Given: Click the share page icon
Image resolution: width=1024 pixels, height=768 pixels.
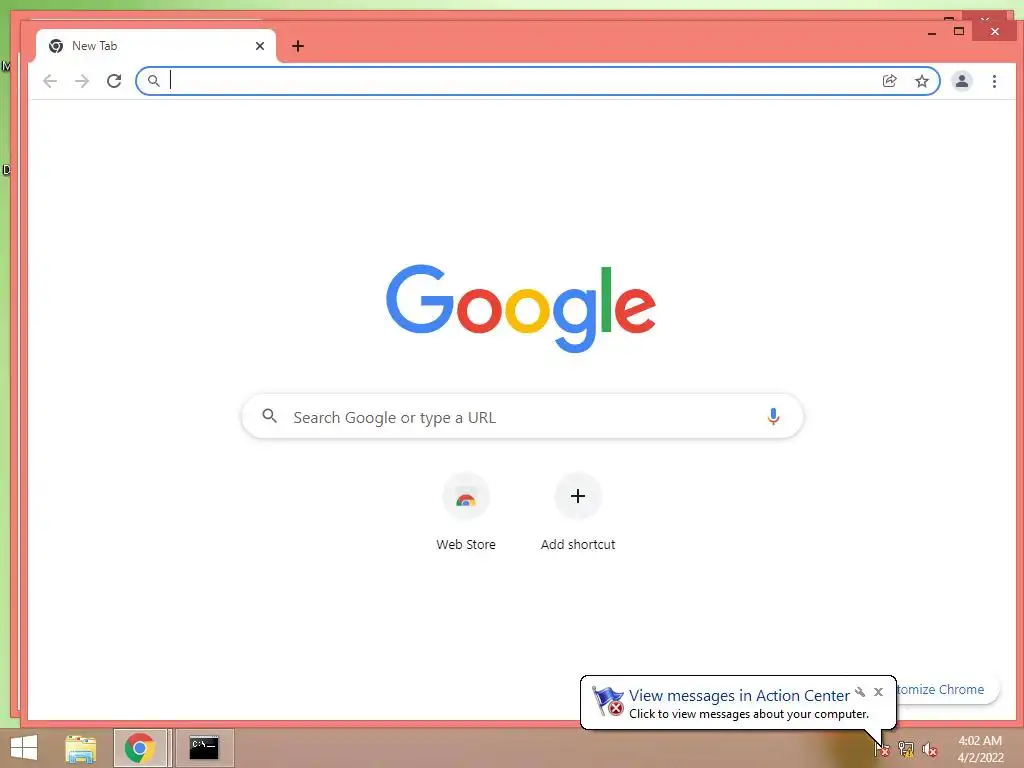Looking at the screenshot, I should point(889,81).
